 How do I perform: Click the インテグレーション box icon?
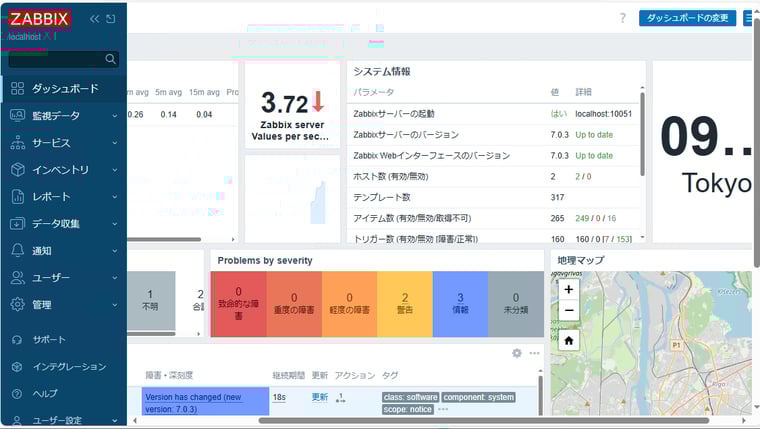click(x=17, y=367)
